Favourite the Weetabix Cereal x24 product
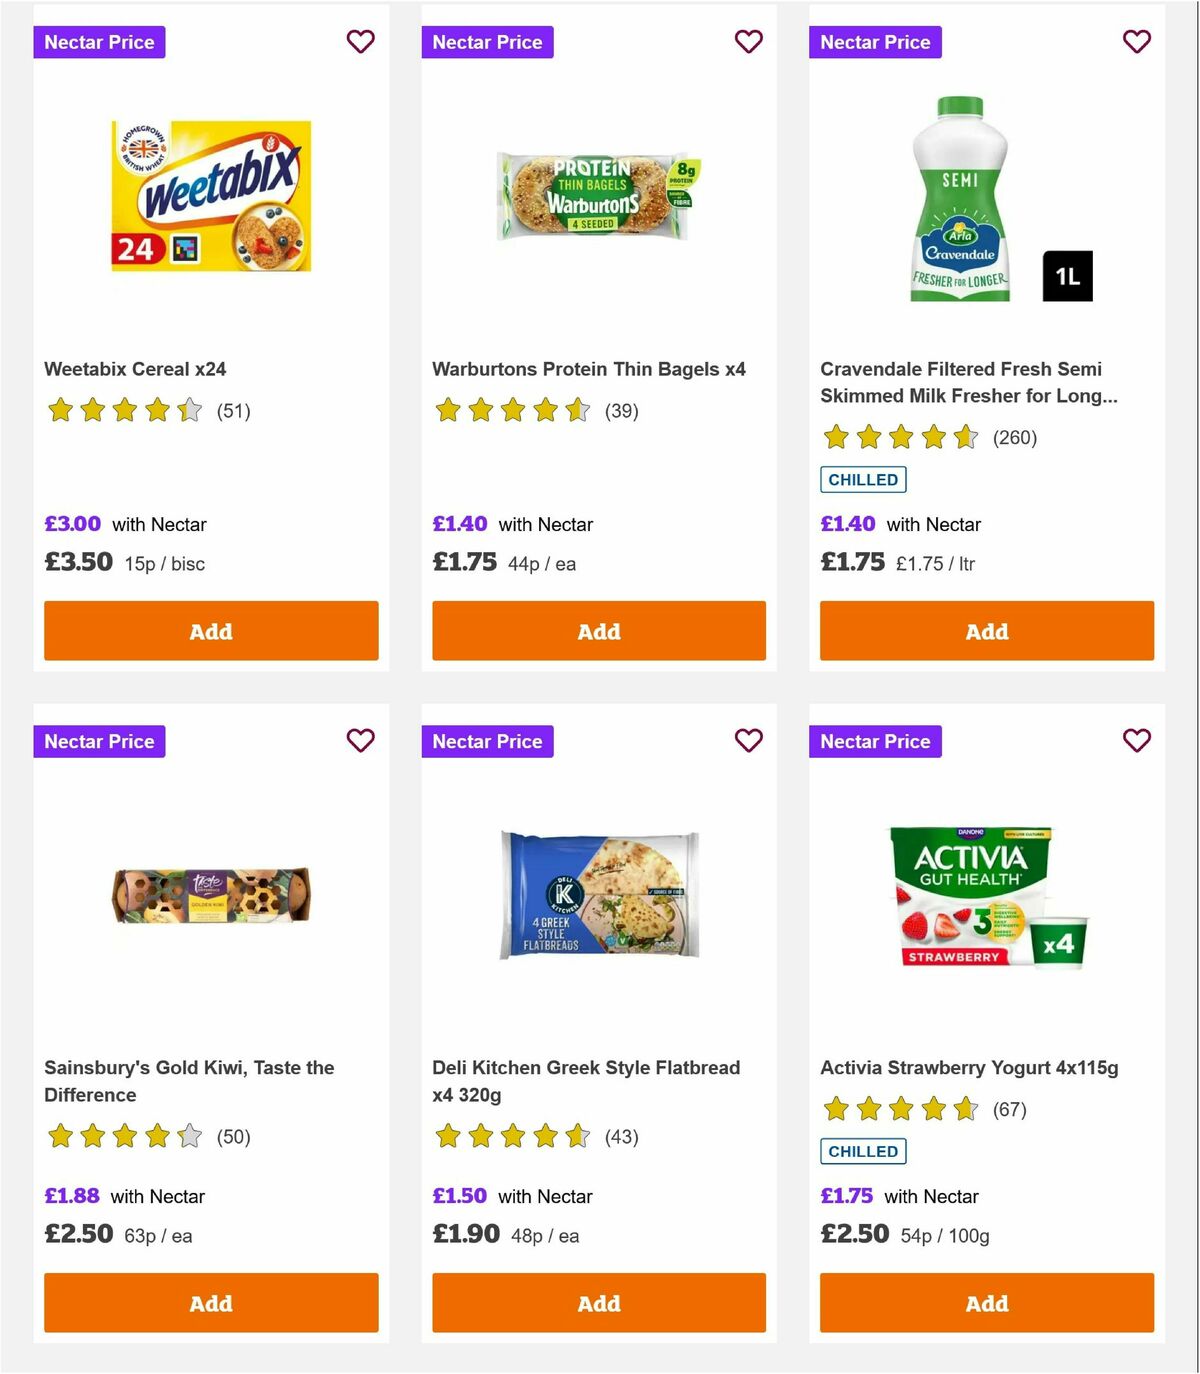This screenshot has width=1200, height=1374. [x=361, y=42]
